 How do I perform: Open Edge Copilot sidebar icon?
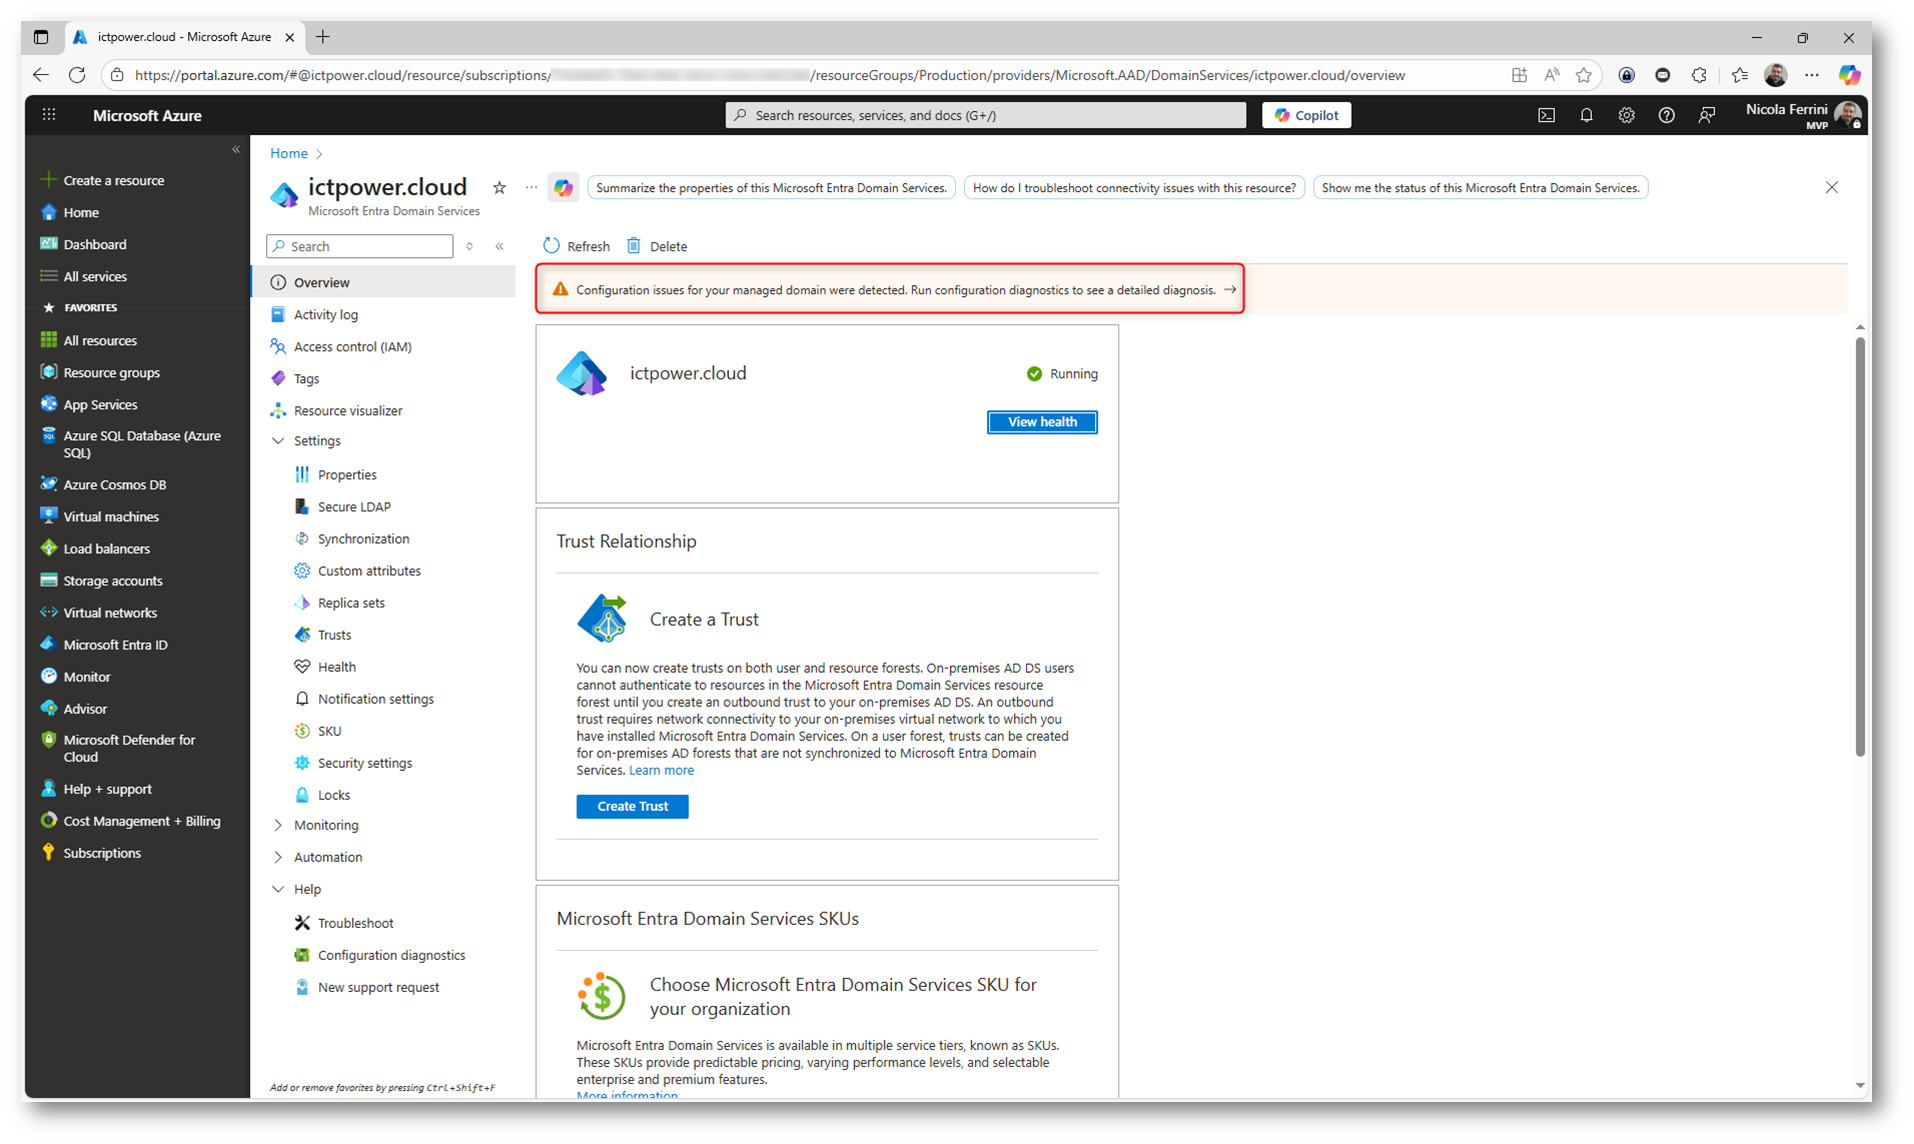click(x=1849, y=75)
